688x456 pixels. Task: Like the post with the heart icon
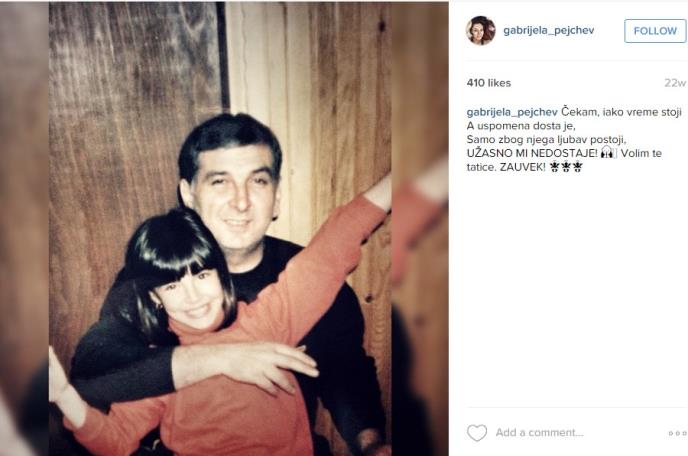coord(477,433)
